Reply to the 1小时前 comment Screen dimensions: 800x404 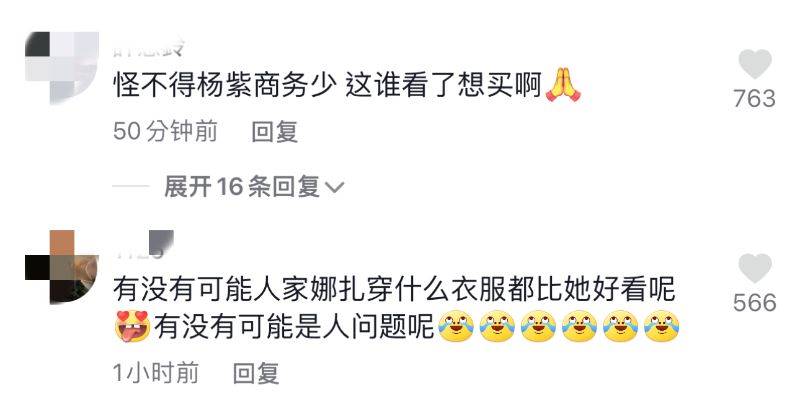256,373
